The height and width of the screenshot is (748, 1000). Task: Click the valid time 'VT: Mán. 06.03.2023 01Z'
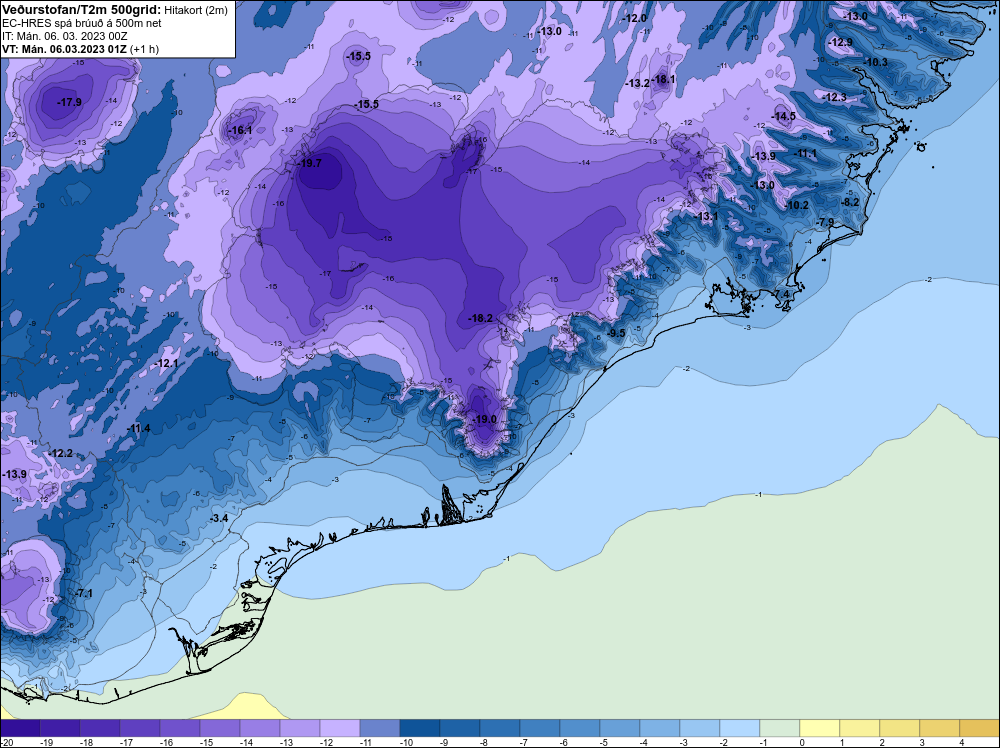coord(64,49)
